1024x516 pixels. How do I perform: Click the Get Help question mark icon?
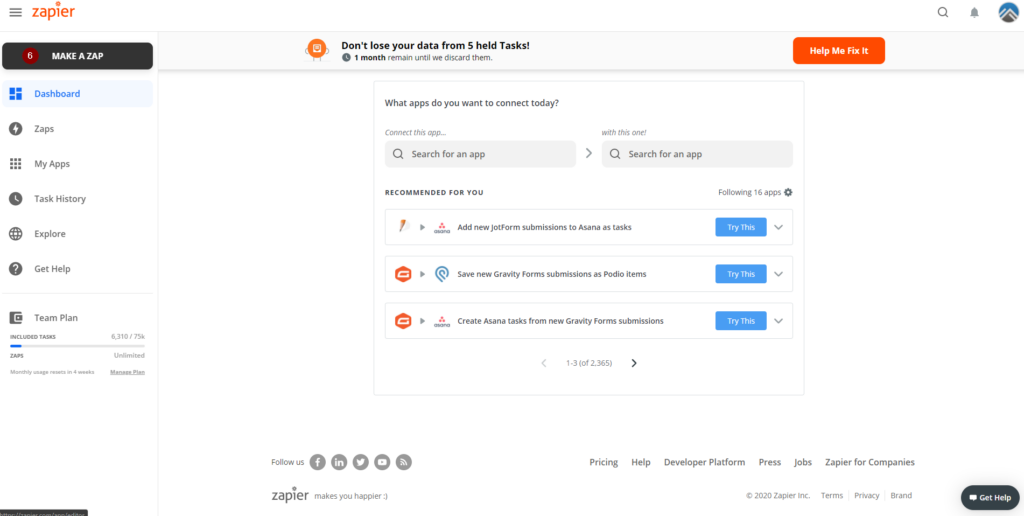click(x=16, y=268)
